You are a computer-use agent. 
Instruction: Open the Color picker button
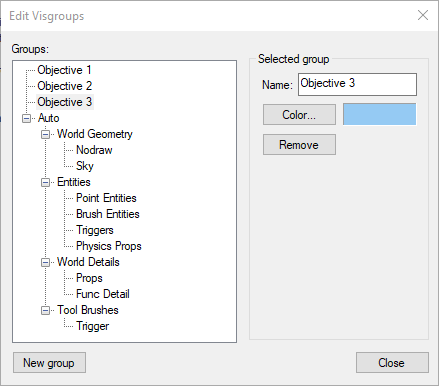click(299, 115)
